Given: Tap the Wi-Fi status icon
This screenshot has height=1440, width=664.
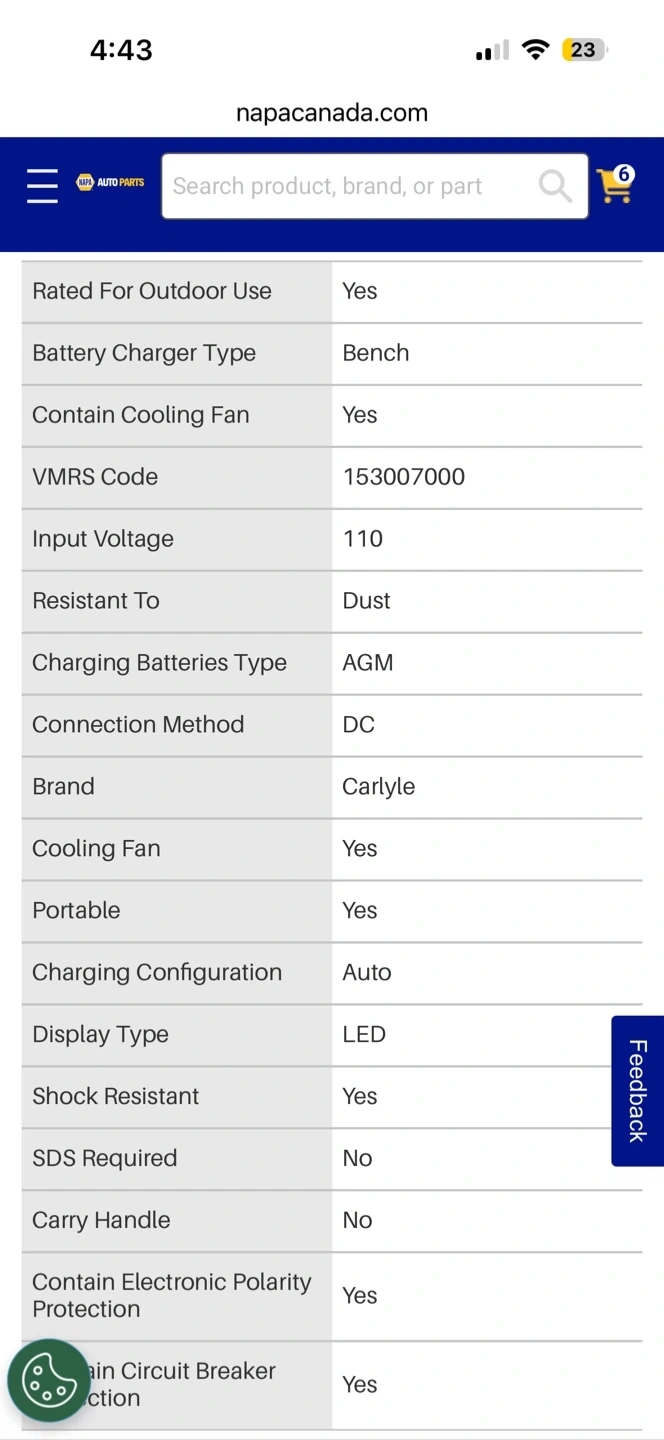Looking at the screenshot, I should click(536, 50).
